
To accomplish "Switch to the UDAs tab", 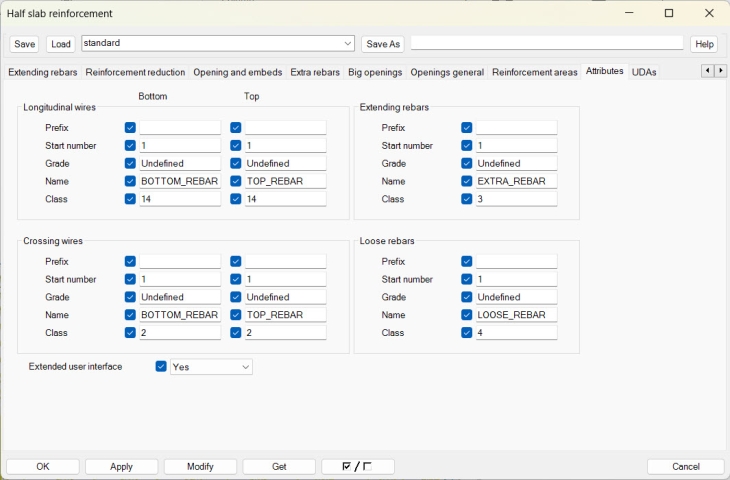I will pyautogui.click(x=644, y=72).
